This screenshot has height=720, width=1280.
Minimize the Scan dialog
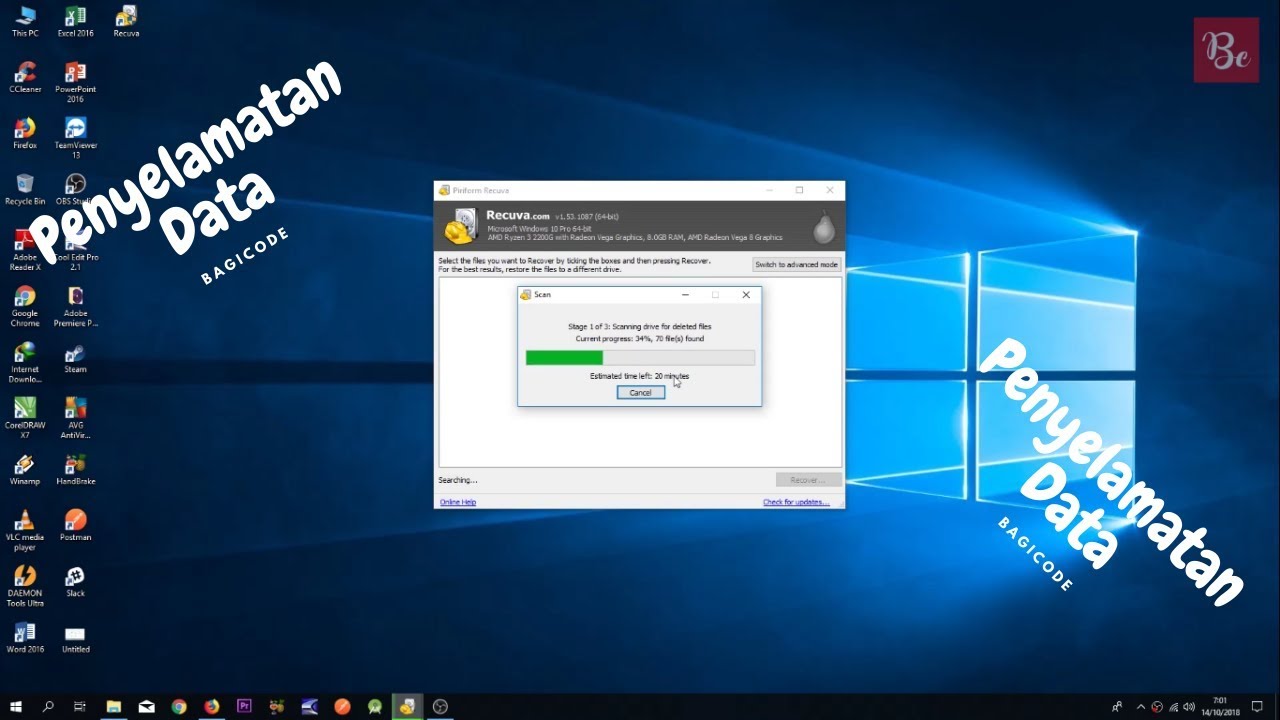click(686, 295)
